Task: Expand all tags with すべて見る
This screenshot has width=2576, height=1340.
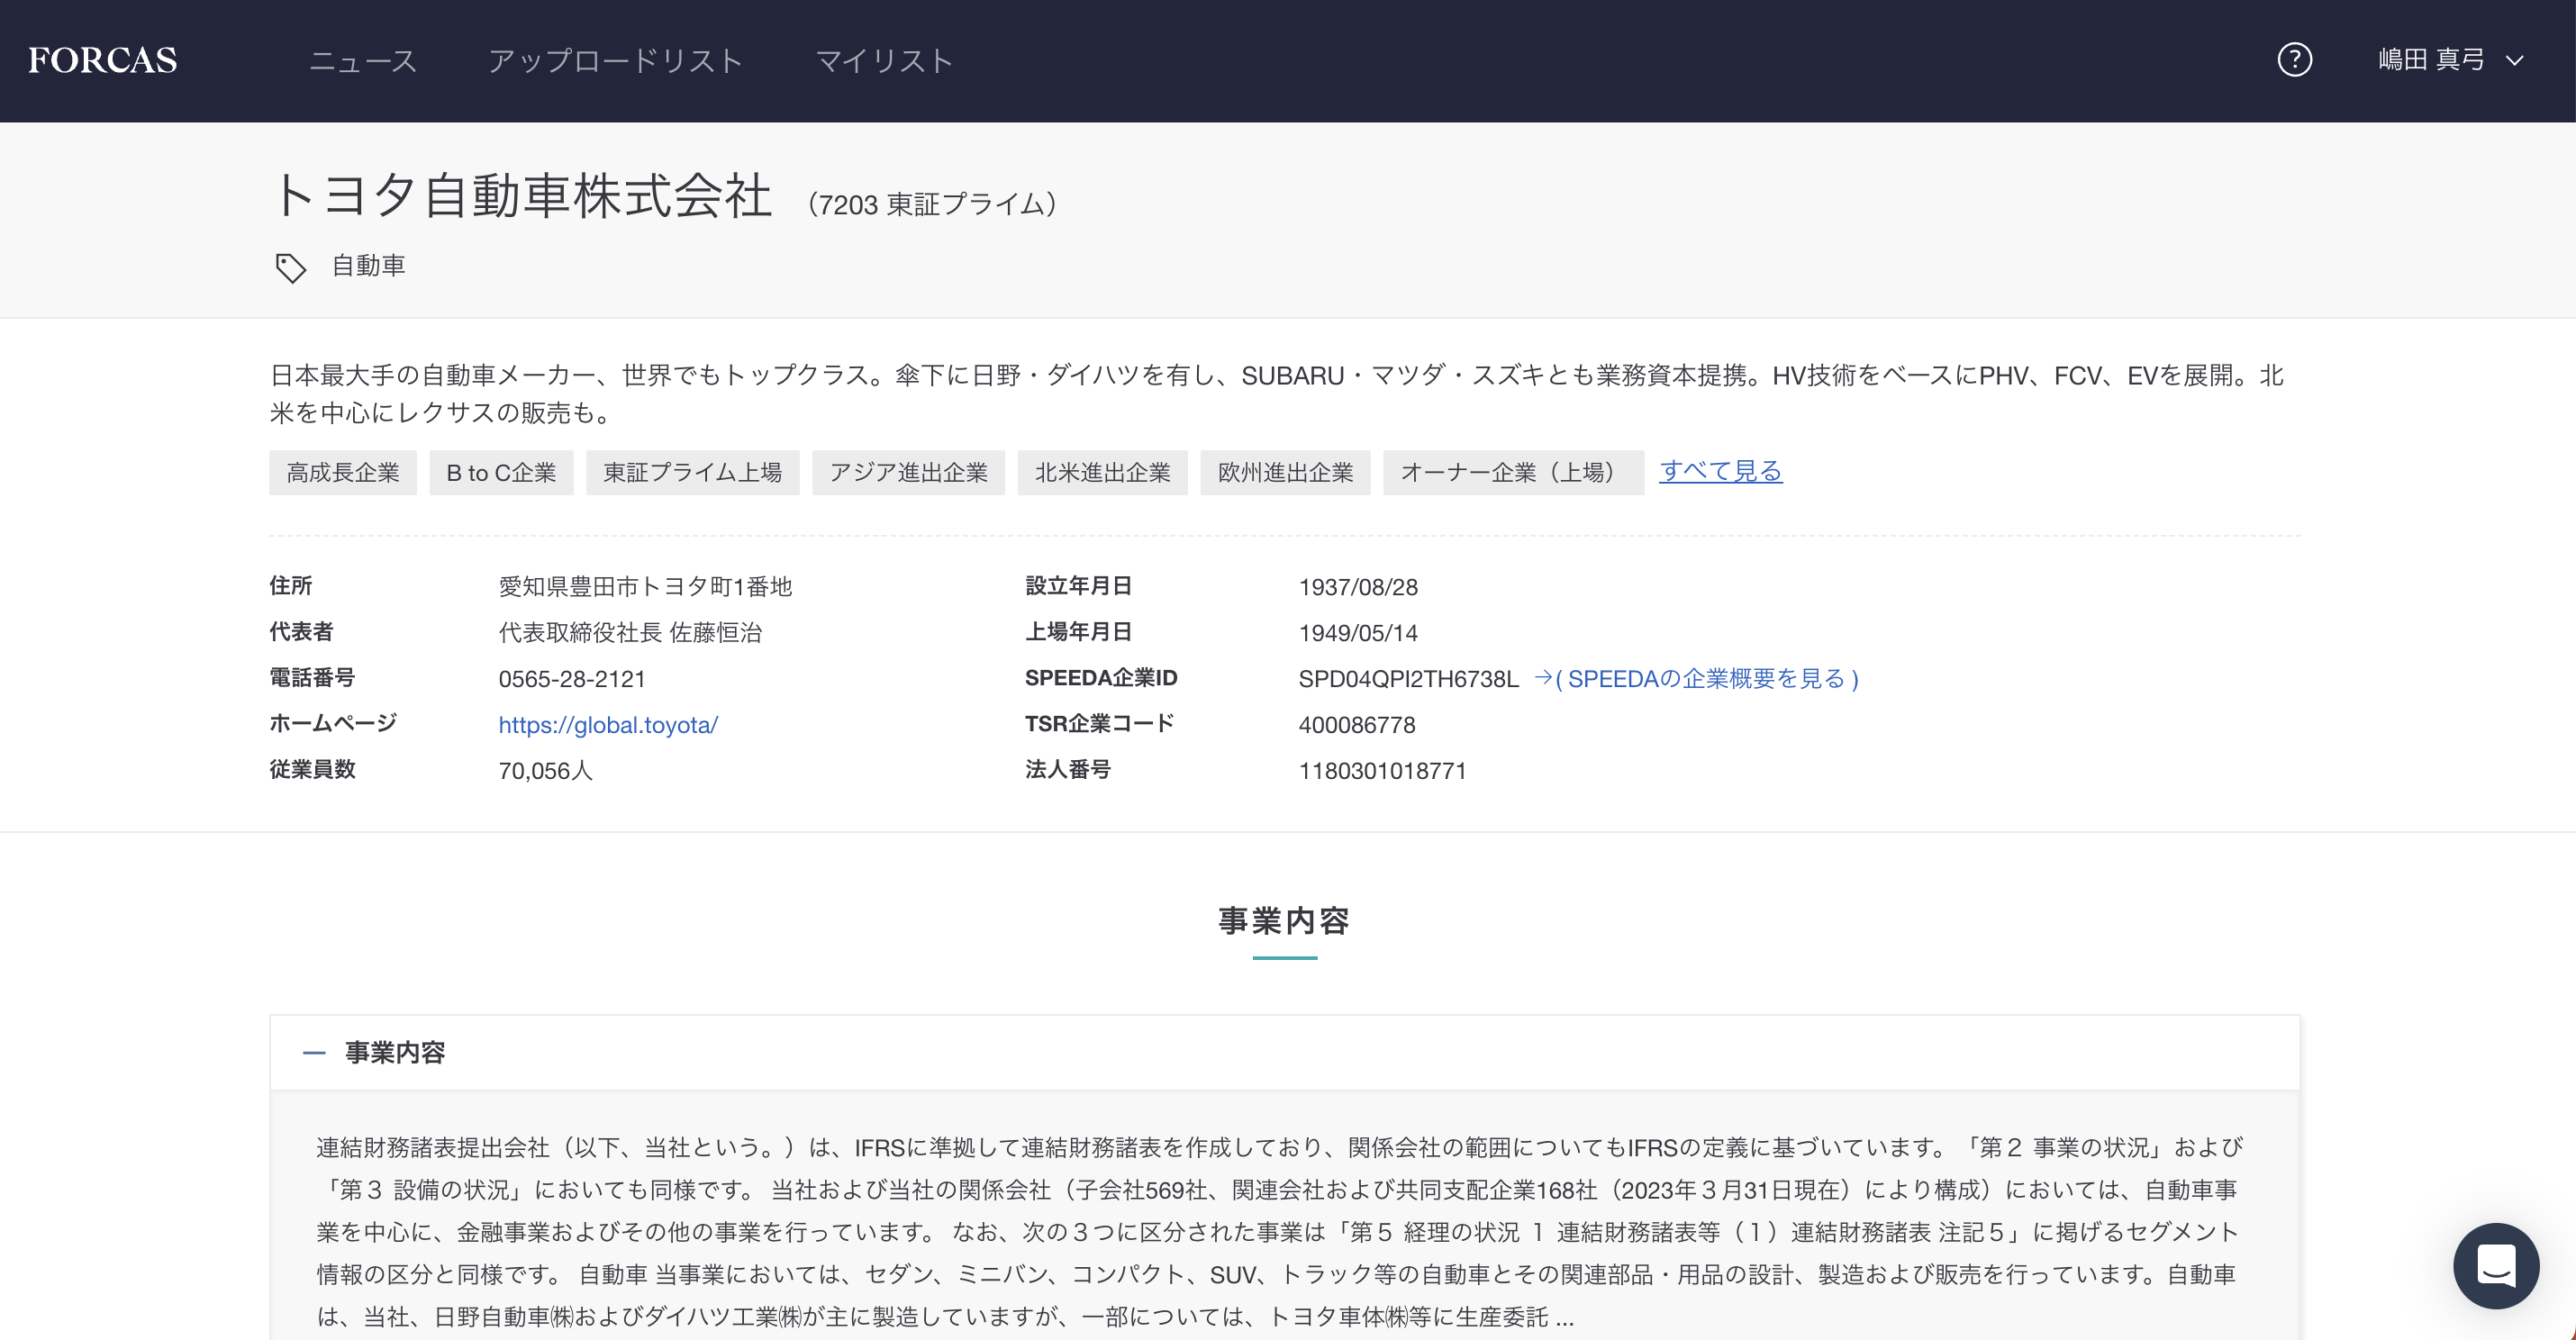Action: coord(1720,471)
